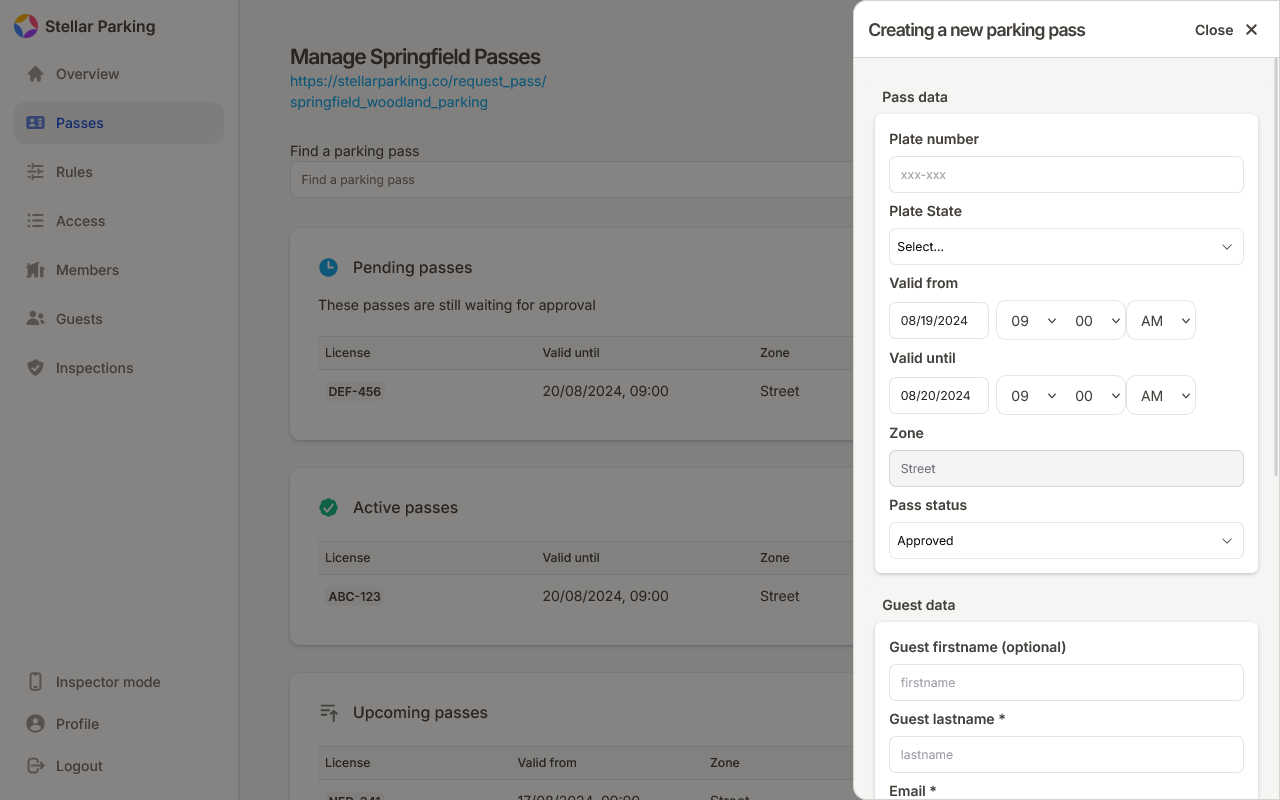The image size is (1280, 800).
Task: Open the Overview page
Action: click(x=119, y=74)
